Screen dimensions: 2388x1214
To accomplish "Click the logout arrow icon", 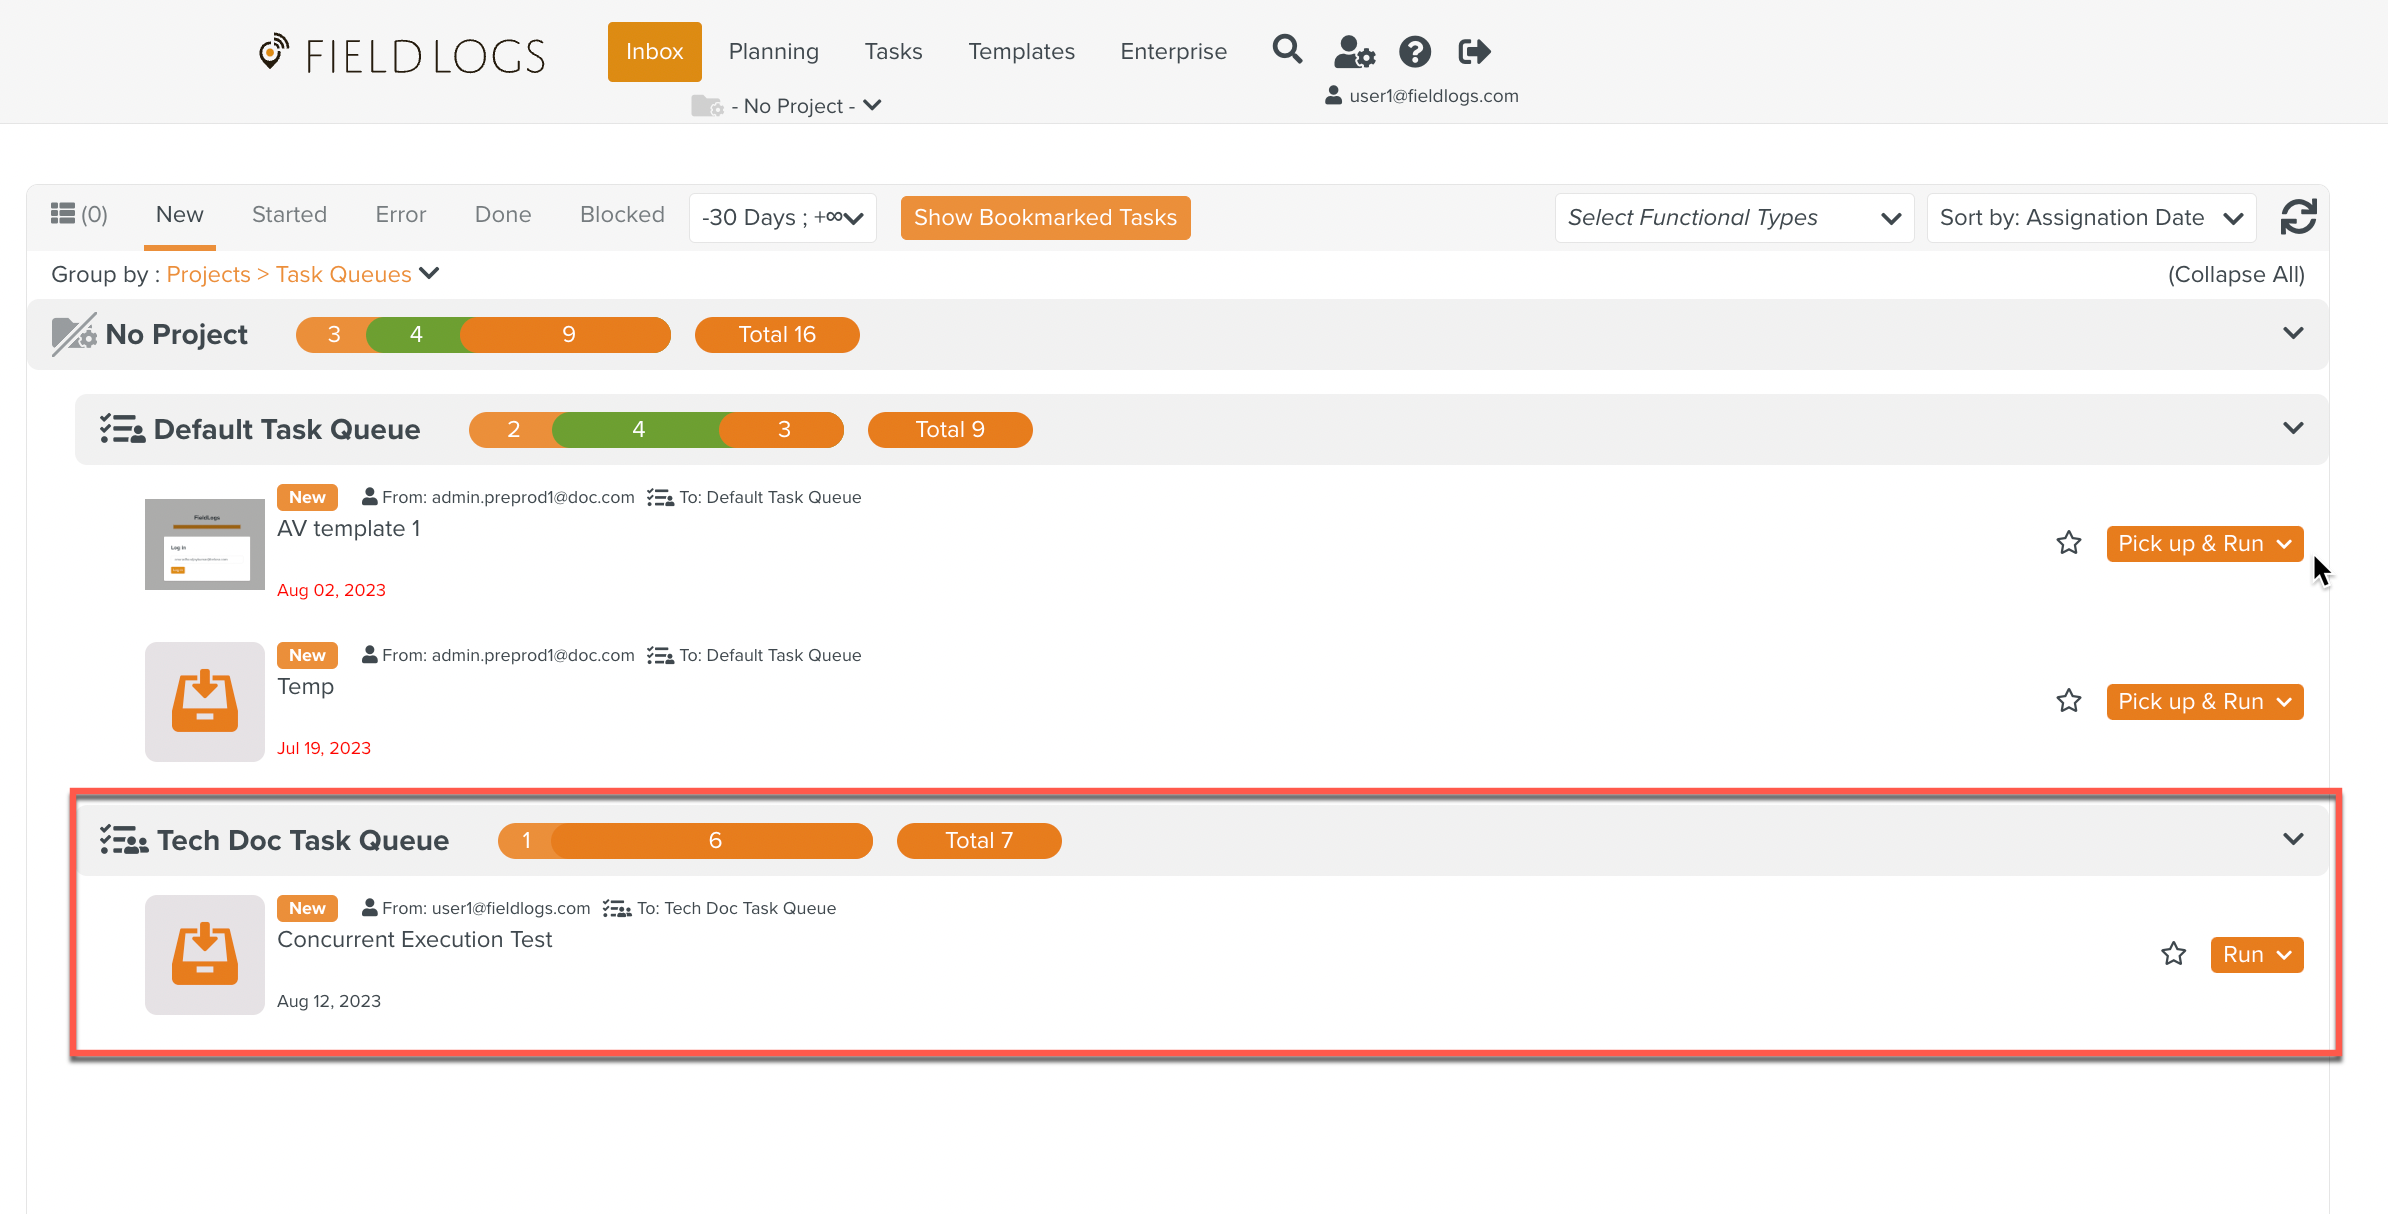I will pos(1474,51).
